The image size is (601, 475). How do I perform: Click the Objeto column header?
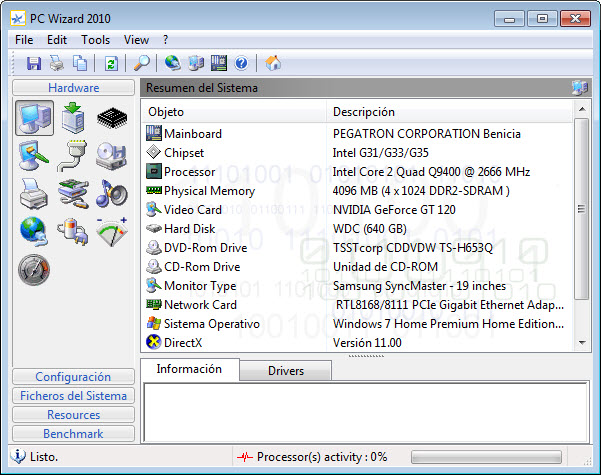(x=234, y=112)
